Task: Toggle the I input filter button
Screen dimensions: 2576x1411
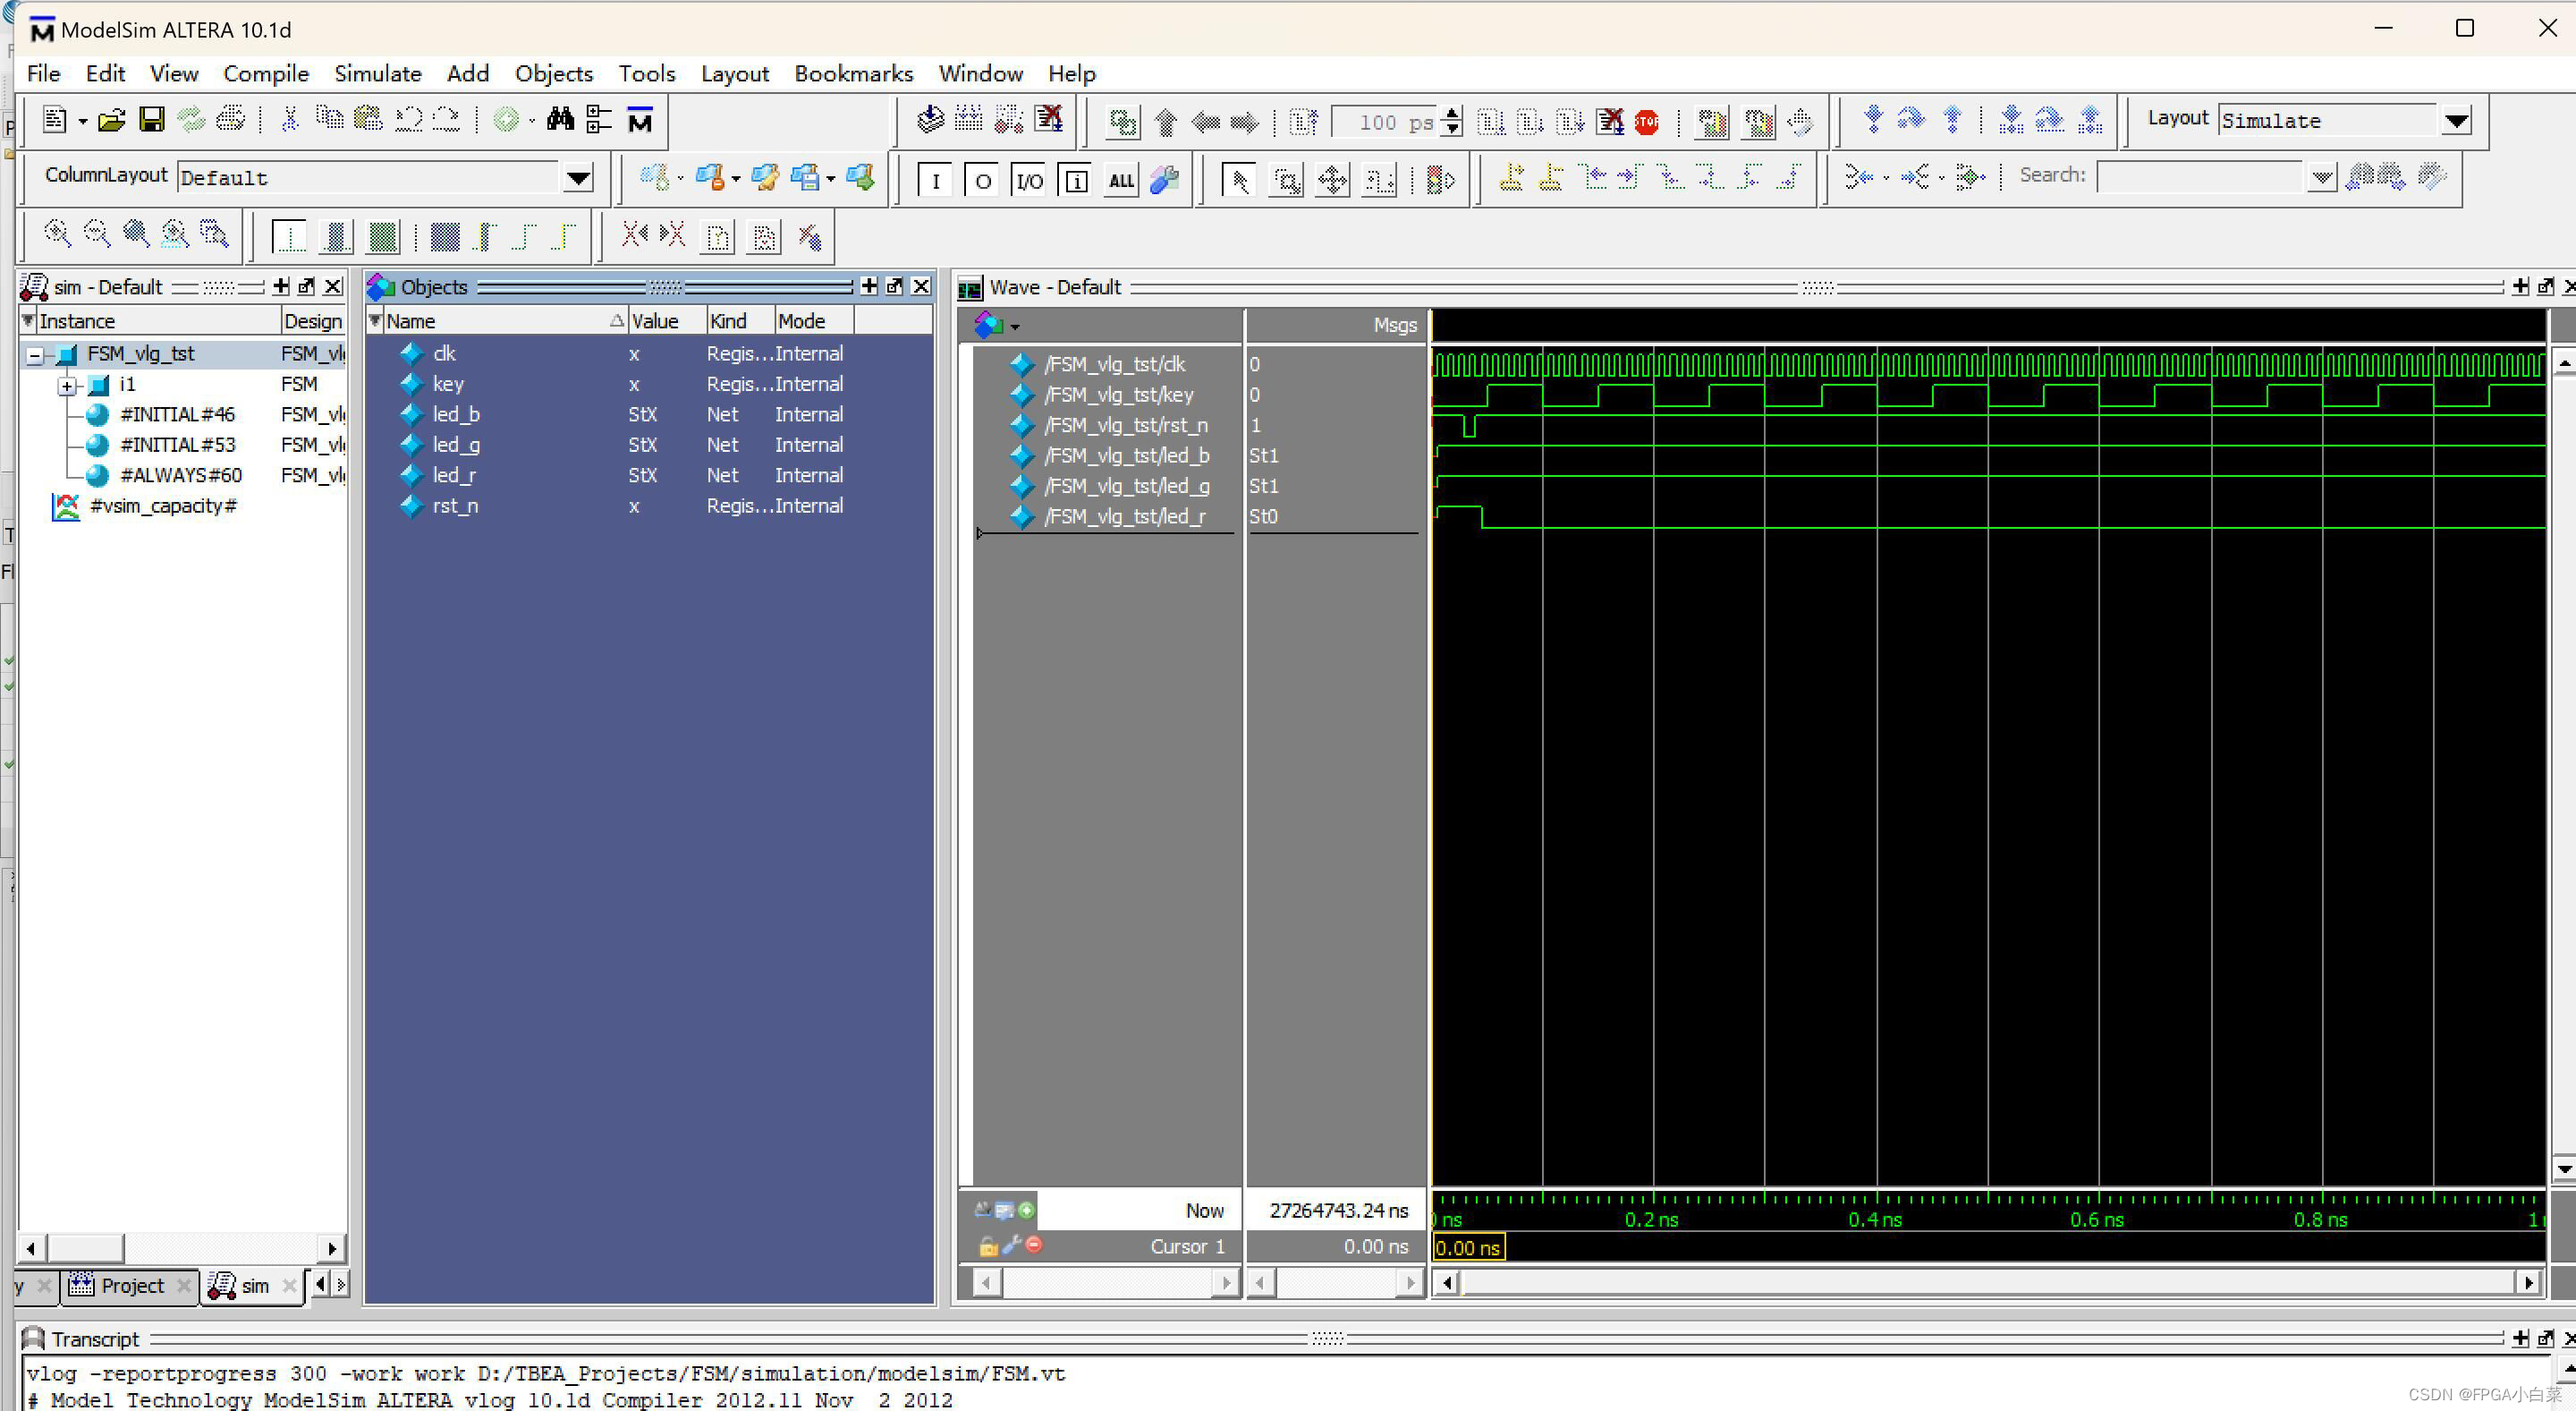Action: (935, 181)
